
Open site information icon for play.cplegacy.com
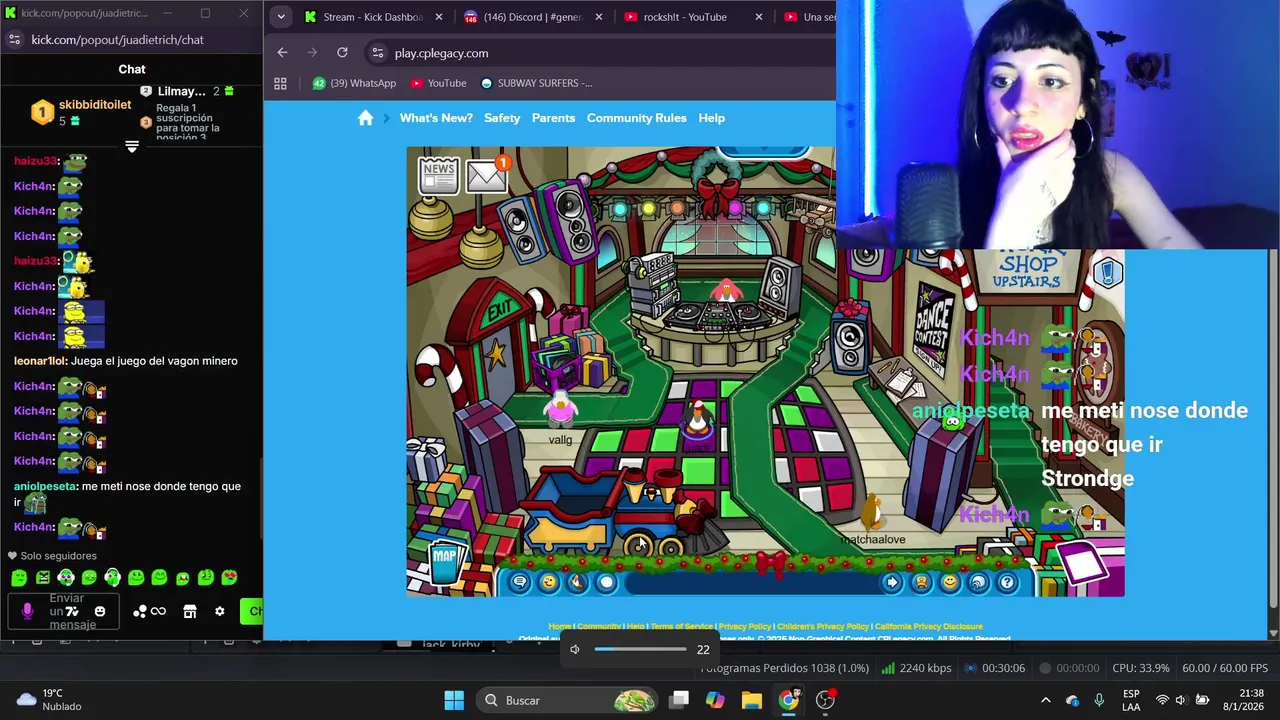[377, 53]
